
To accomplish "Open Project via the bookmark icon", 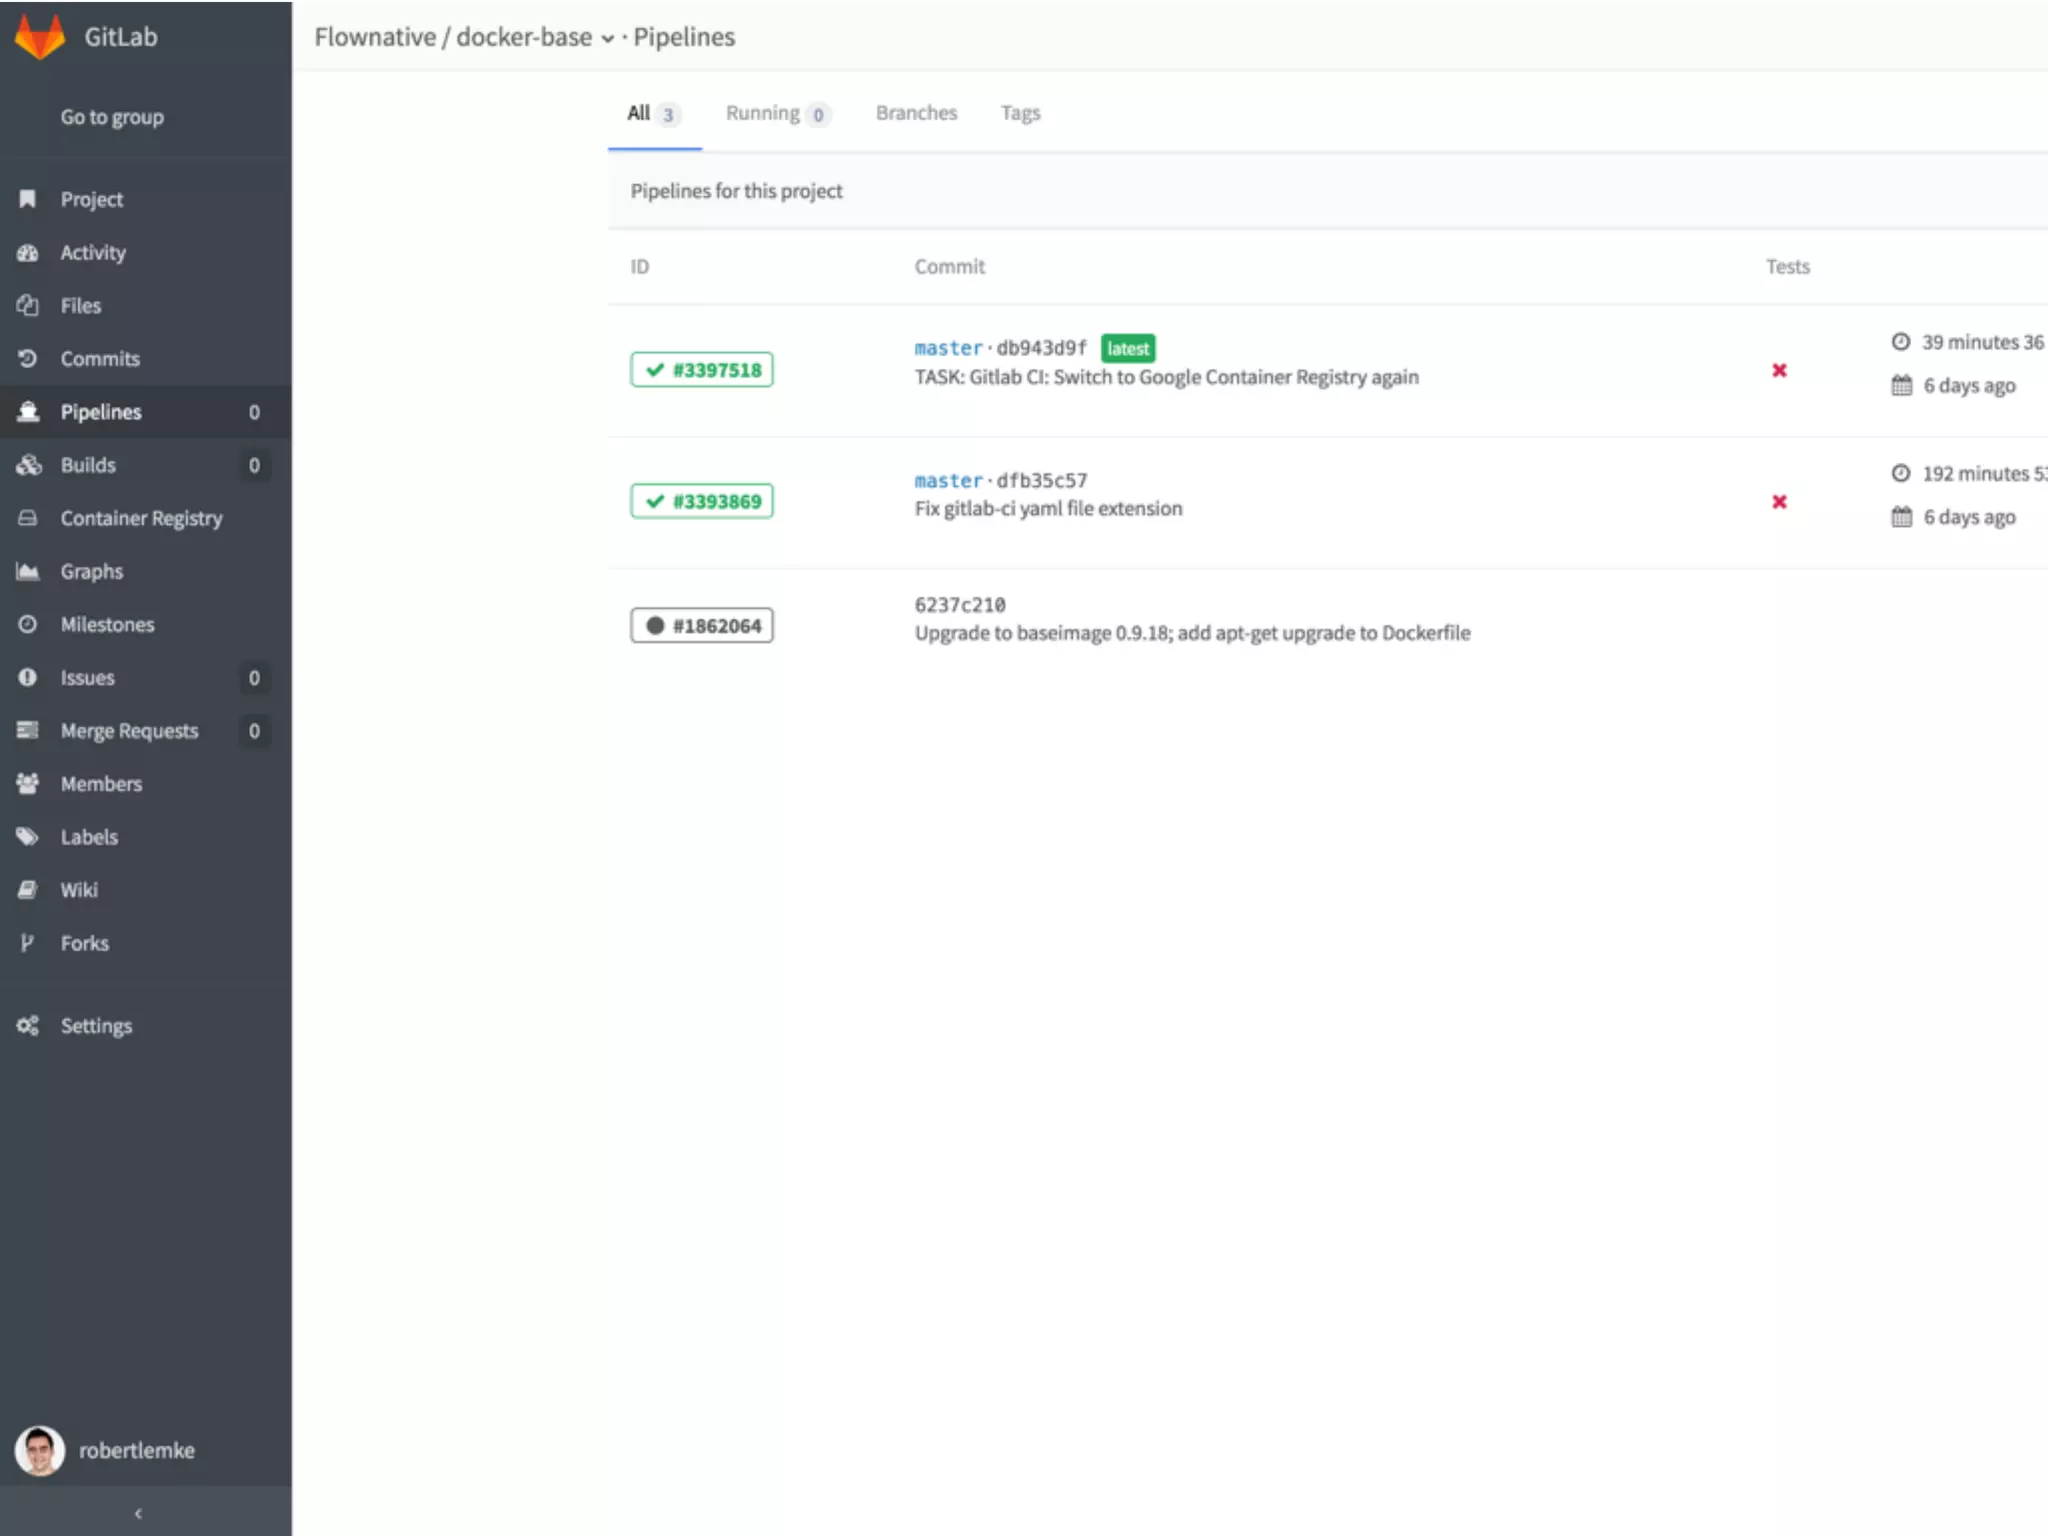I will click(28, 199).
